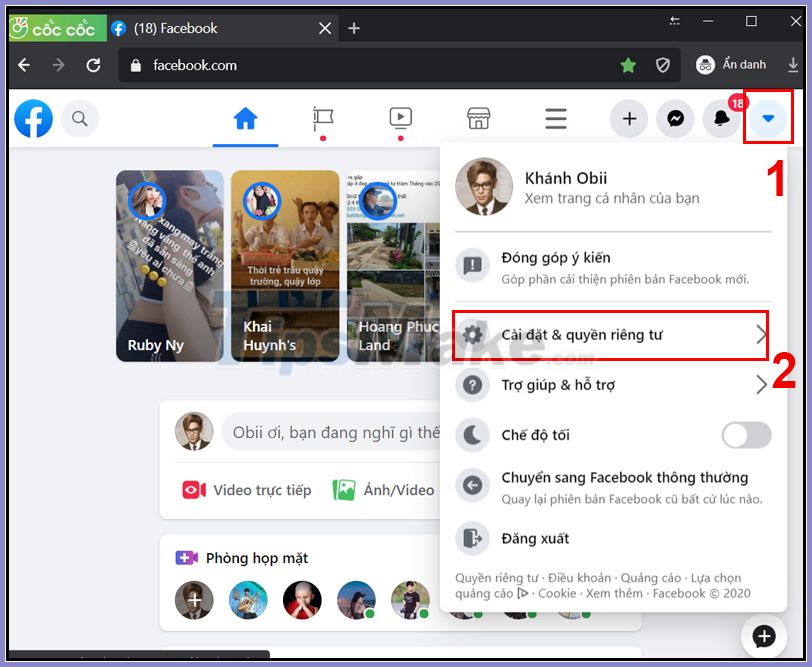Click the green bookmark star in address bar

point(628,64)
